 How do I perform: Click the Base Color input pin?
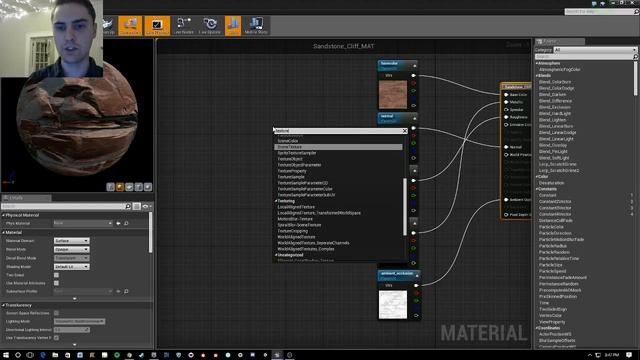click(506, 95)
